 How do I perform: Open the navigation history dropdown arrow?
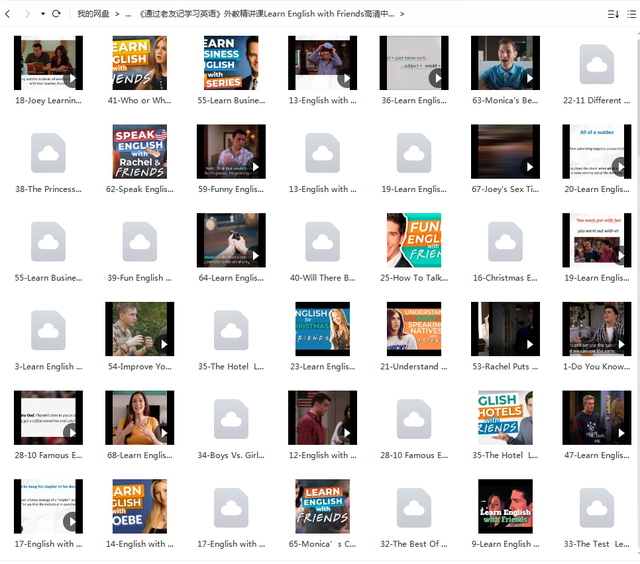click(42, 14)
